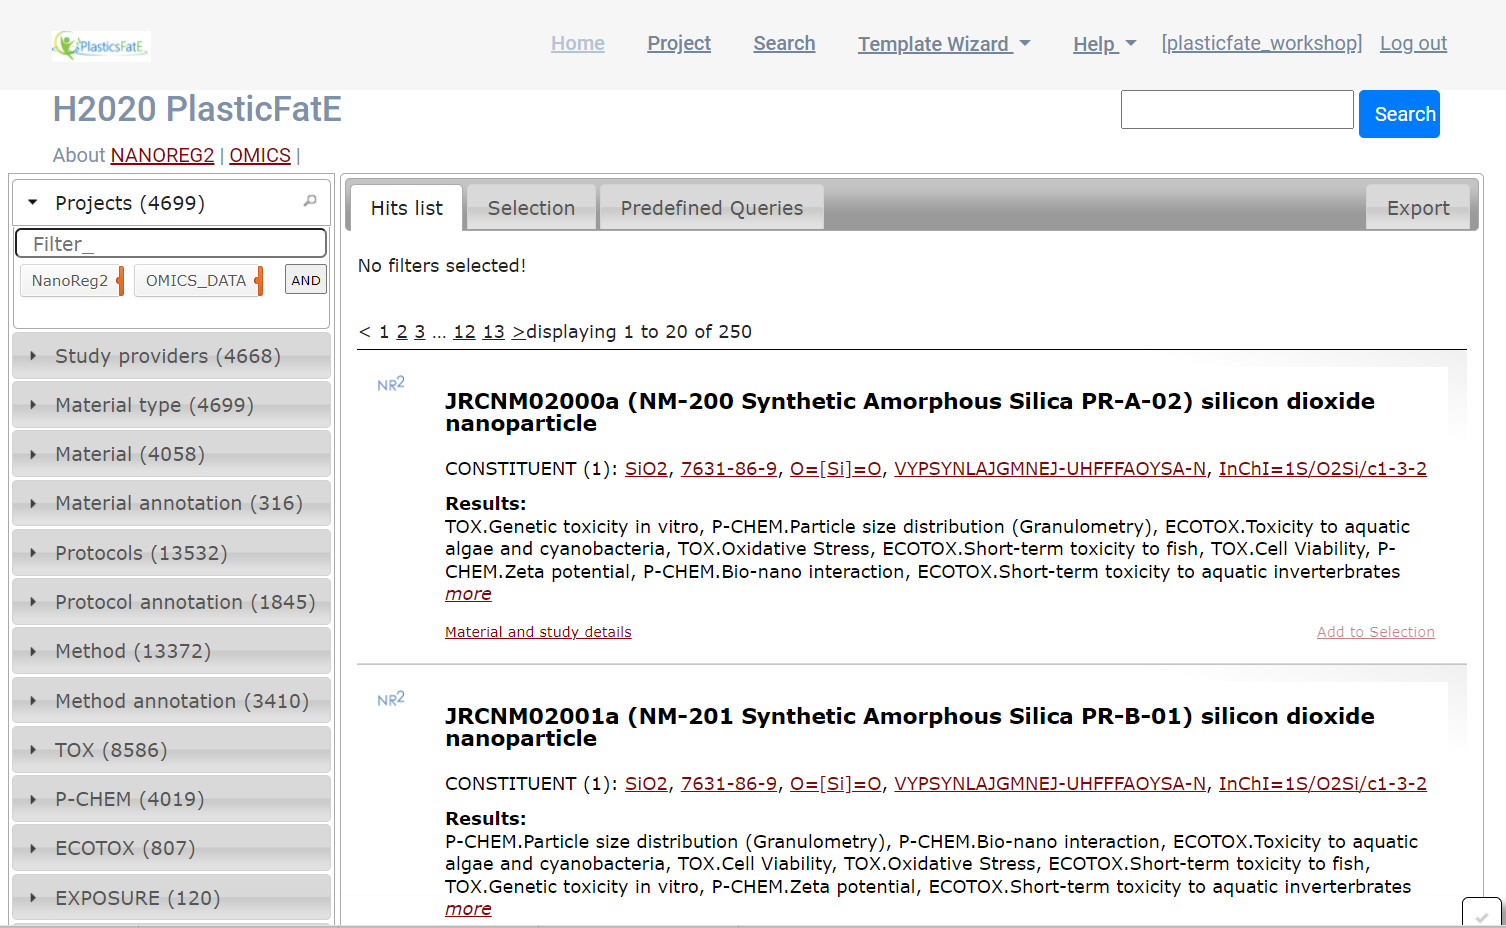Click NR2 icon beside JRCNM02000a result
Viewport: 1506px width, 928px height.
coord(391,384)
